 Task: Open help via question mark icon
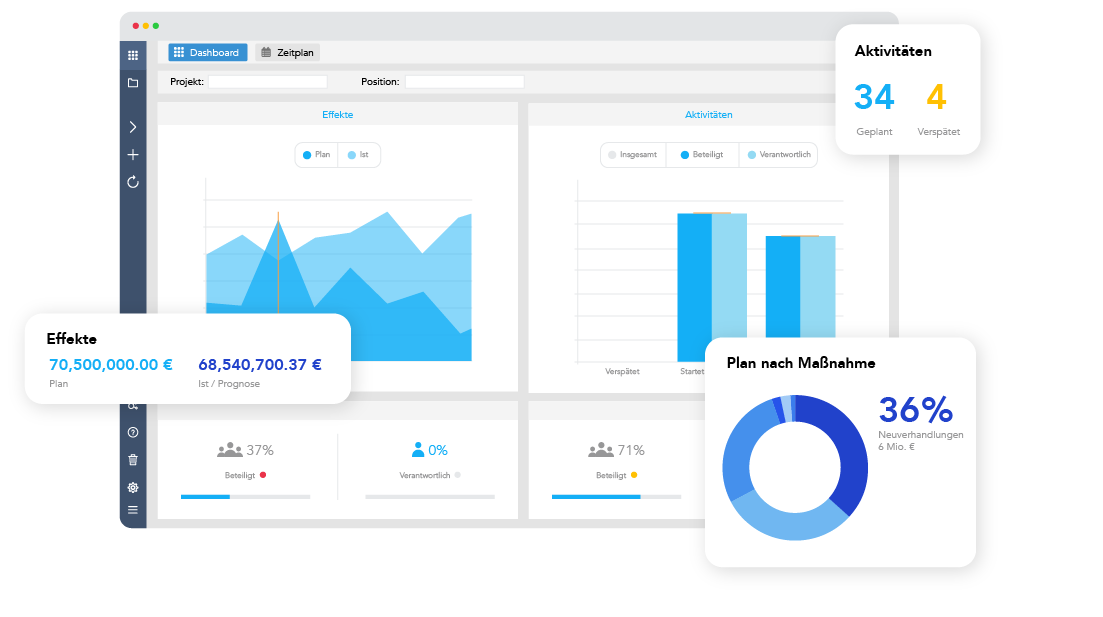133,432
